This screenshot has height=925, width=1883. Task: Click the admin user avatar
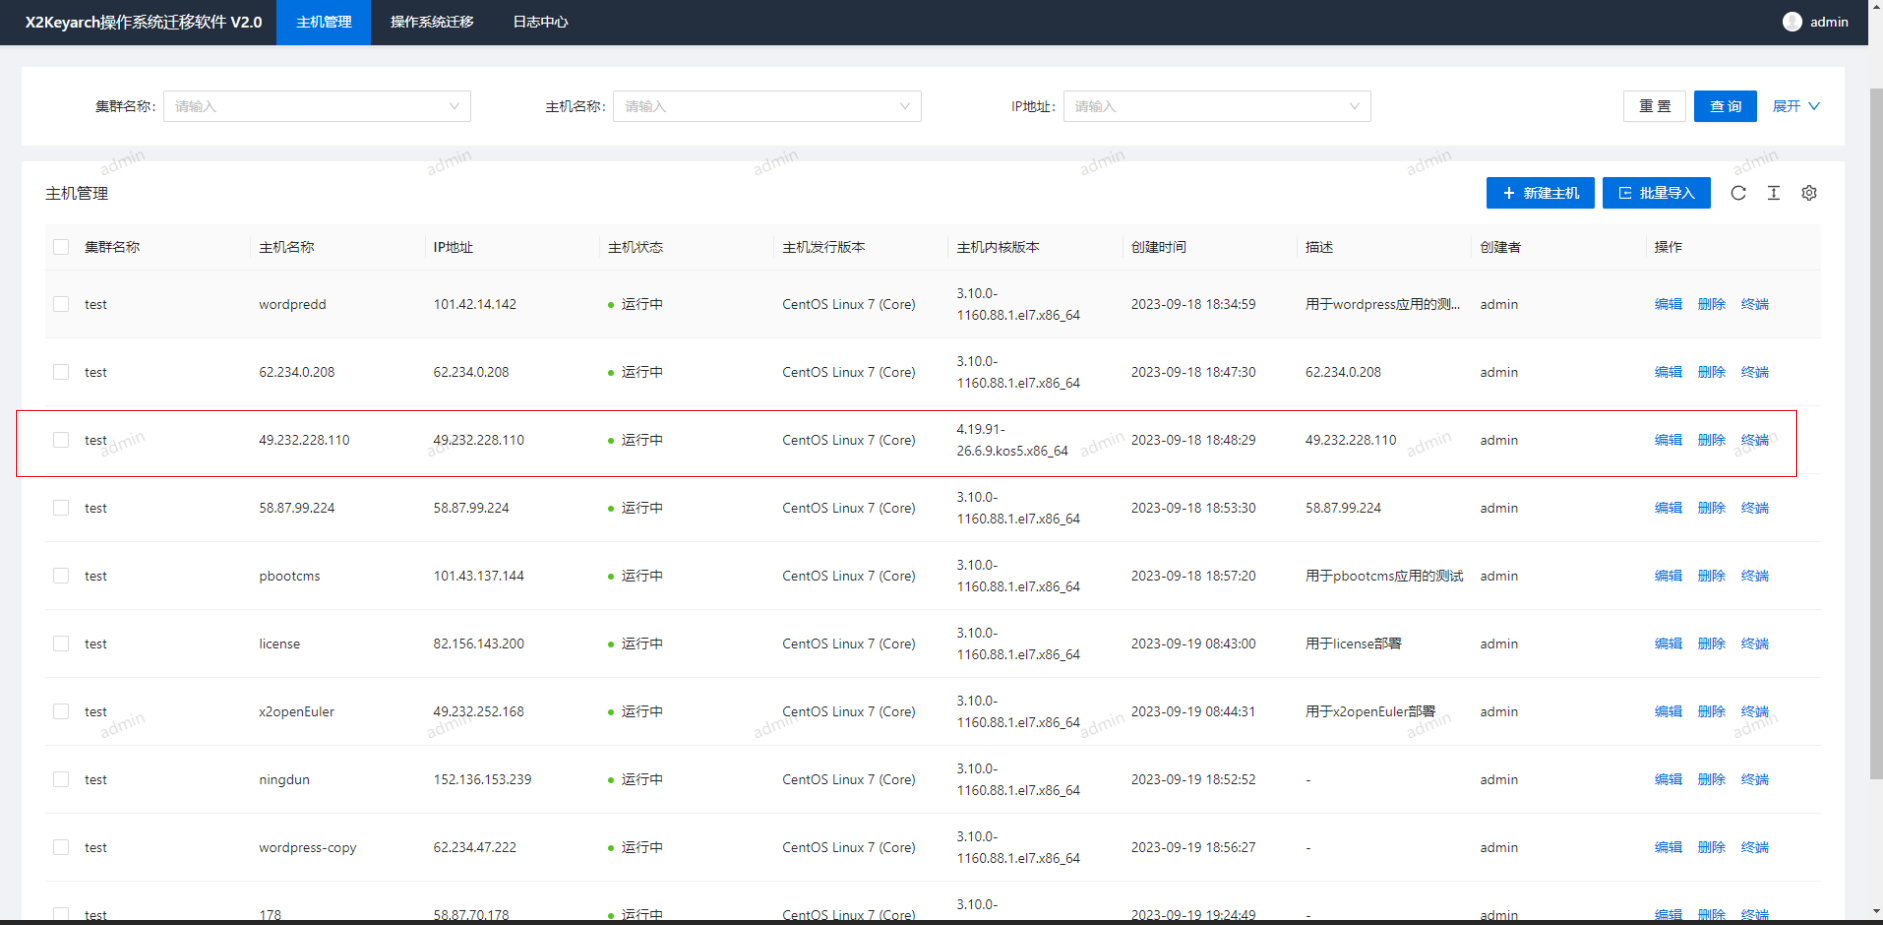pyautogui.click(x=1792, y=22)
